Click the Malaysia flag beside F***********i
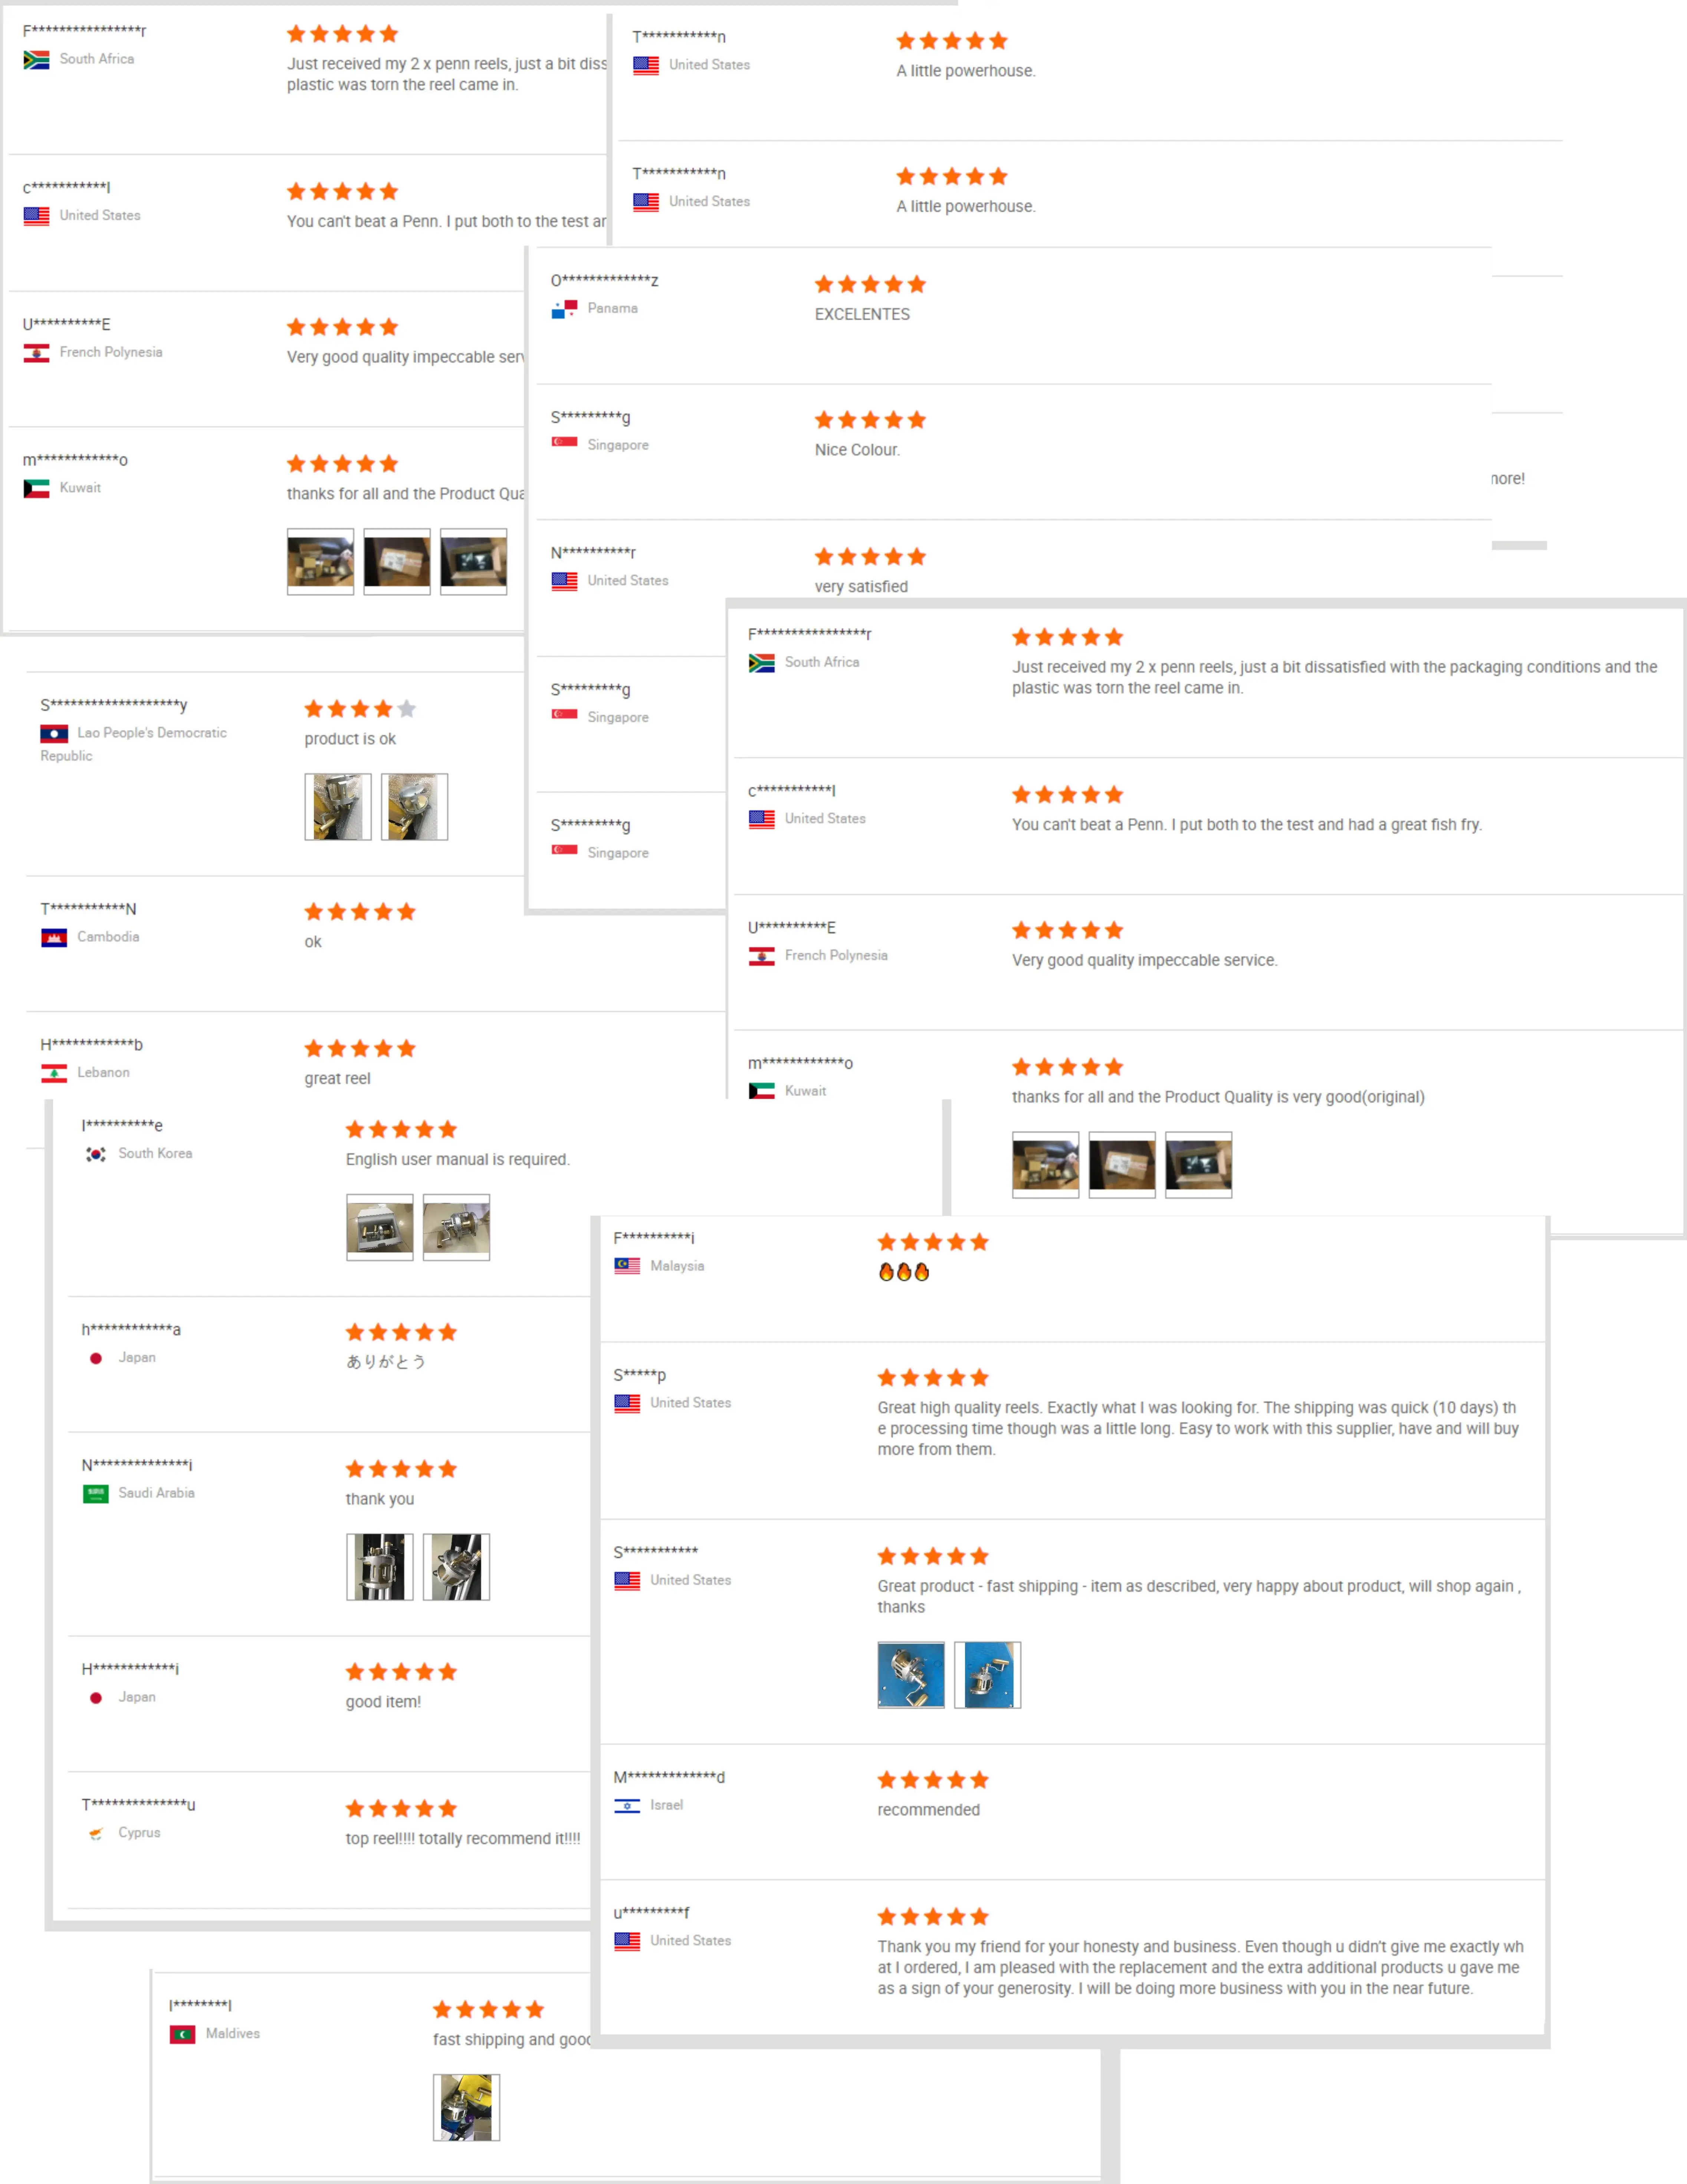The height and width of the screenshot is (2184, 1687). [627, 1266]
